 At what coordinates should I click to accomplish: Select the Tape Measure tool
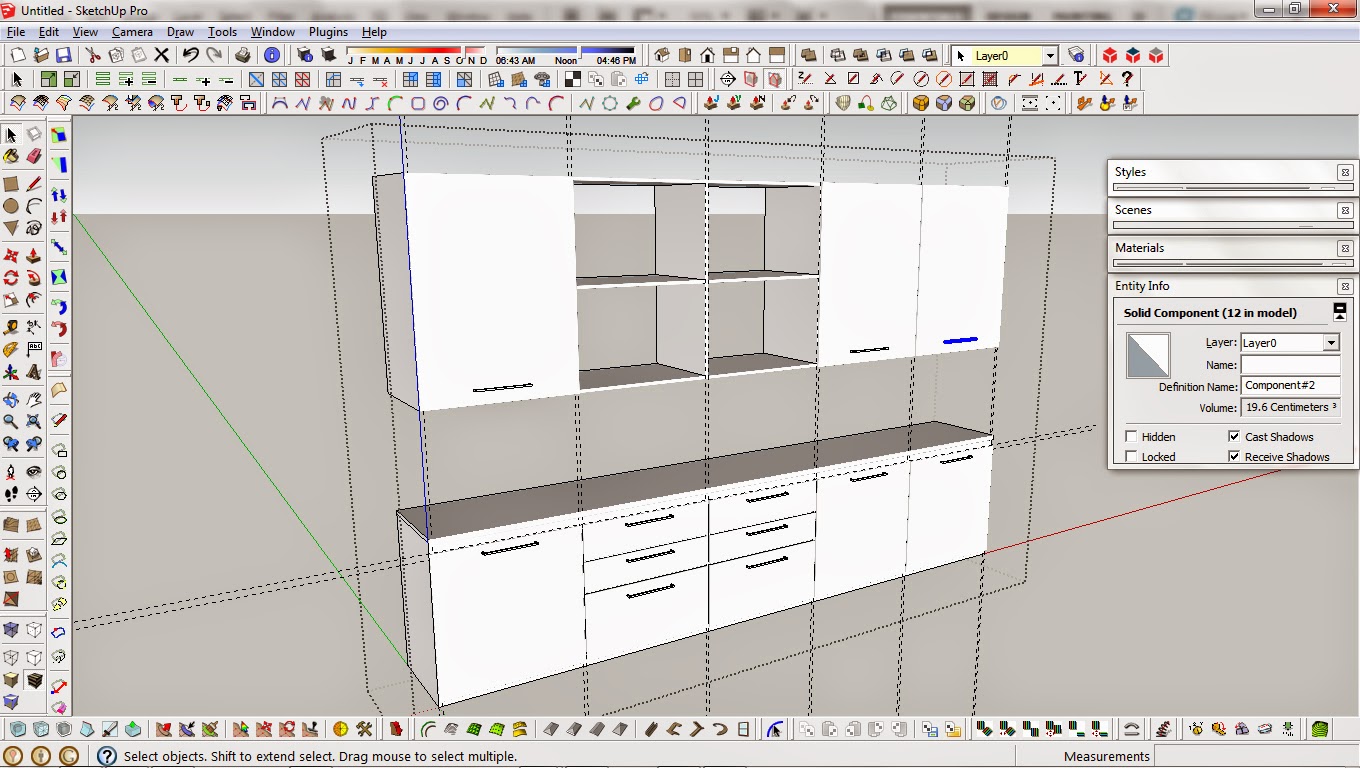tap(11, 326)
